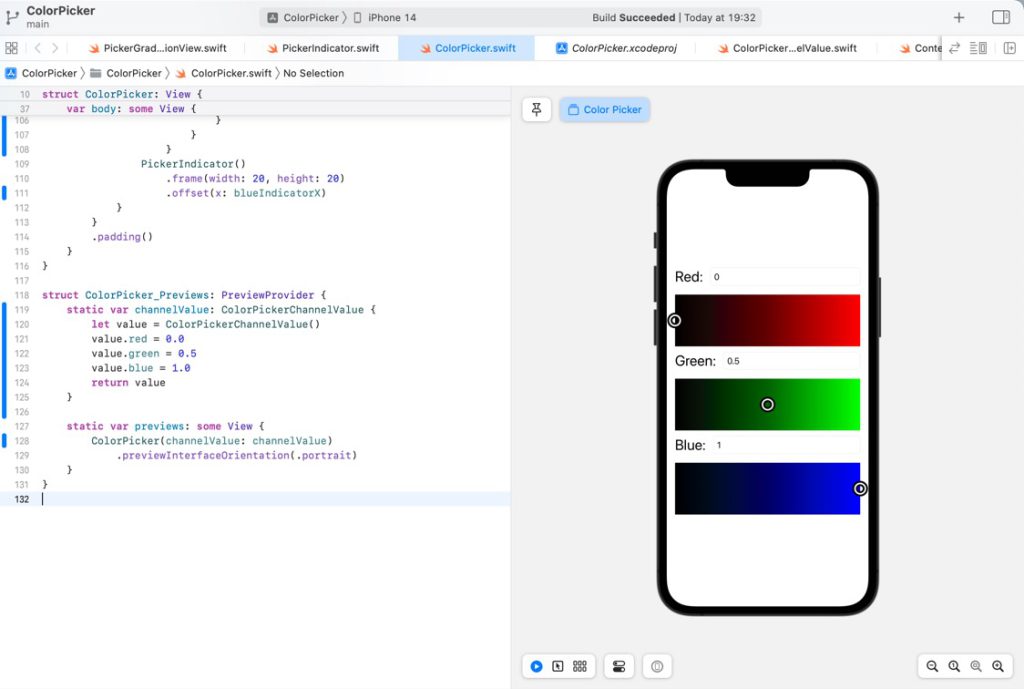Click the red channel picker indicator
This screenshot has width=1024, height=689.
pyautogui.click(x=675, y=320)
